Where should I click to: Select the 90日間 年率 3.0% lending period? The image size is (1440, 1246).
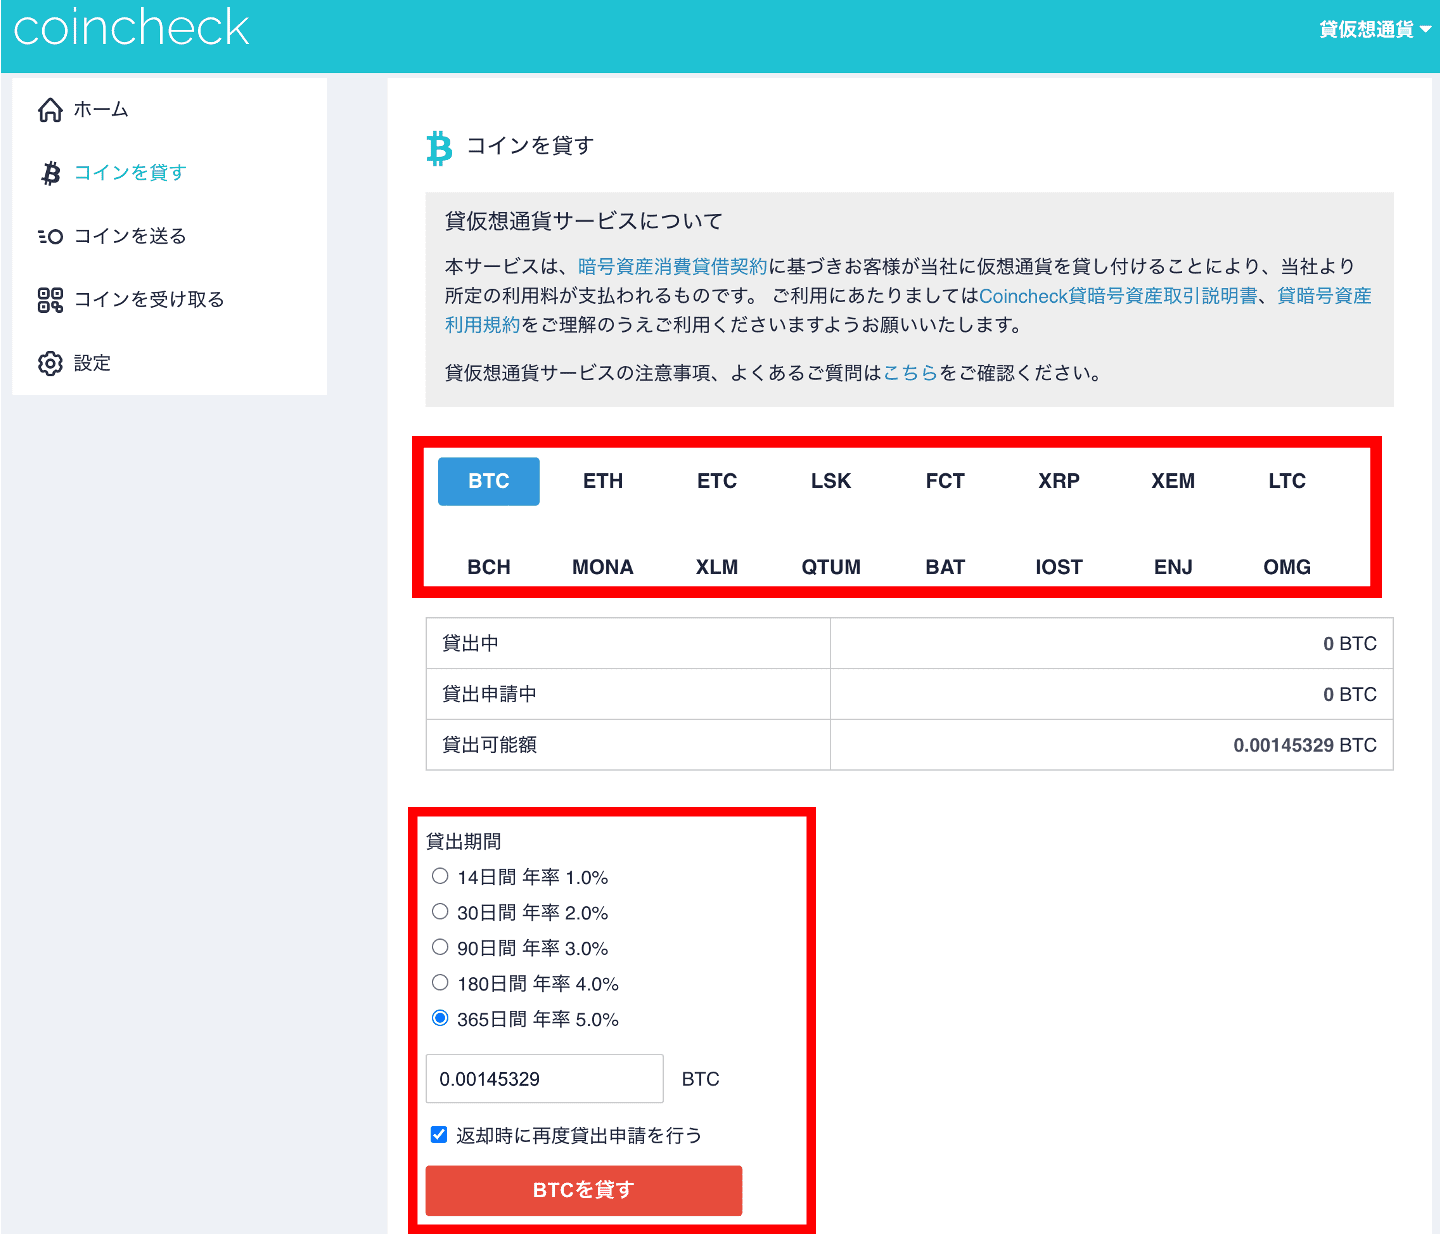(x=440, y=948)
